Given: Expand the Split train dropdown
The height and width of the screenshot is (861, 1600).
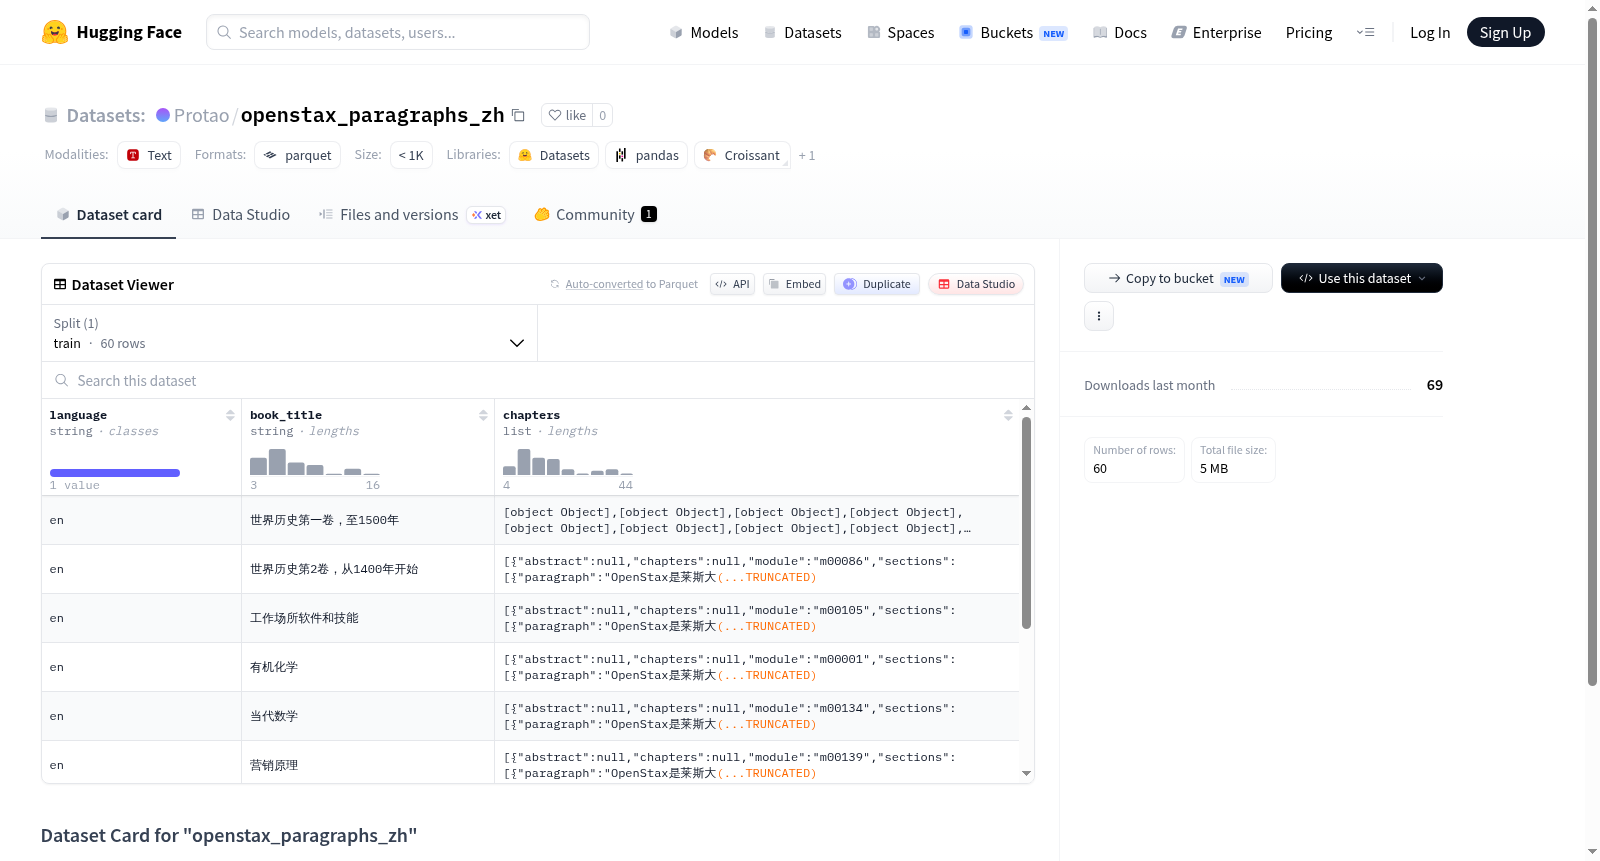Looking at the screenshot, I should click(289, 333).
